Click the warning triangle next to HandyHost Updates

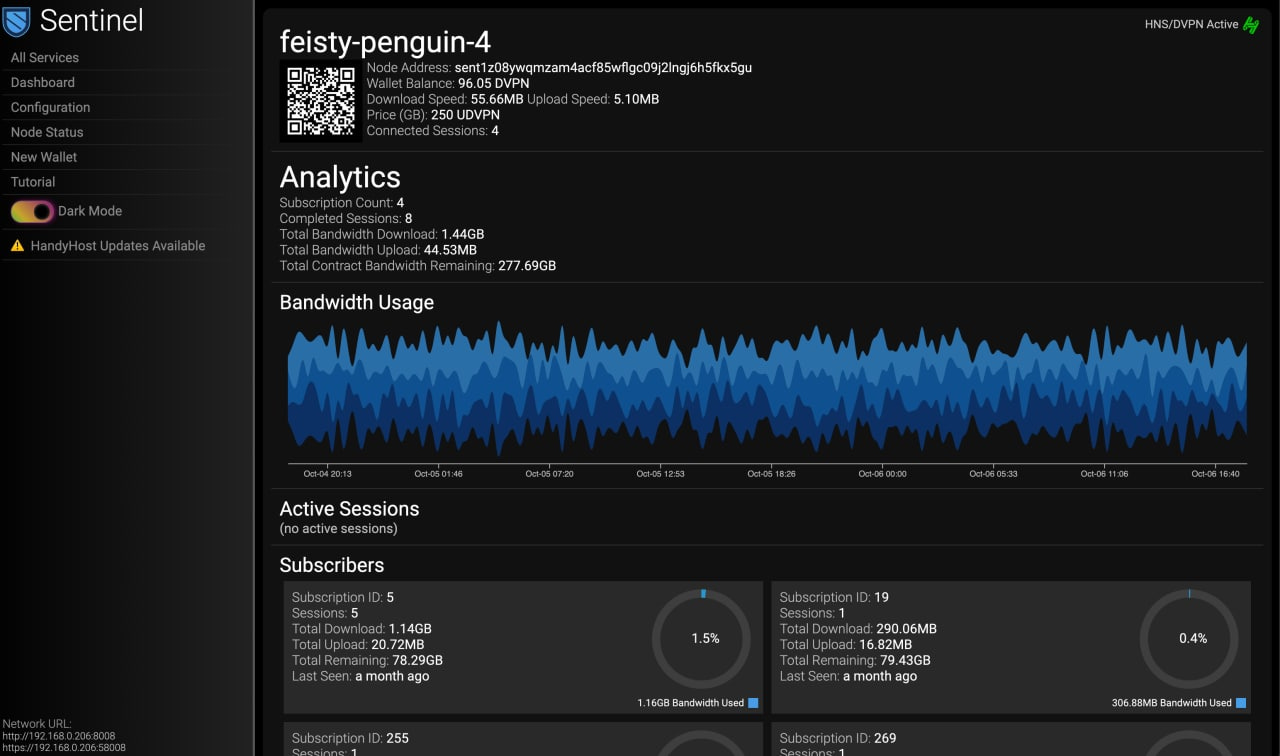(x=16, y=245)
